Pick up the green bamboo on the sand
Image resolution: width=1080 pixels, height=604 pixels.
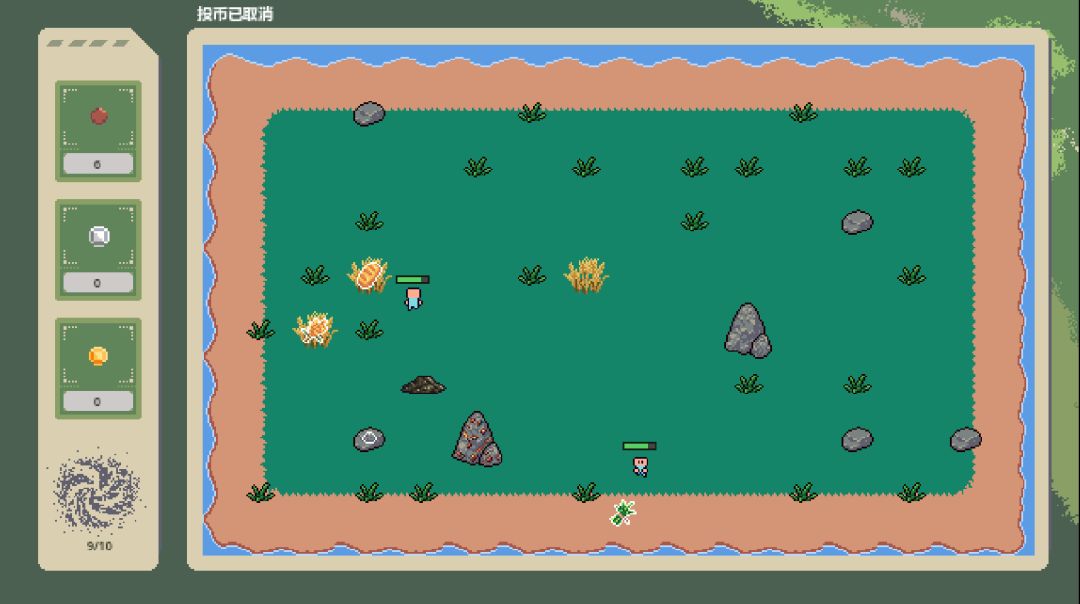[x=623, y=512]
